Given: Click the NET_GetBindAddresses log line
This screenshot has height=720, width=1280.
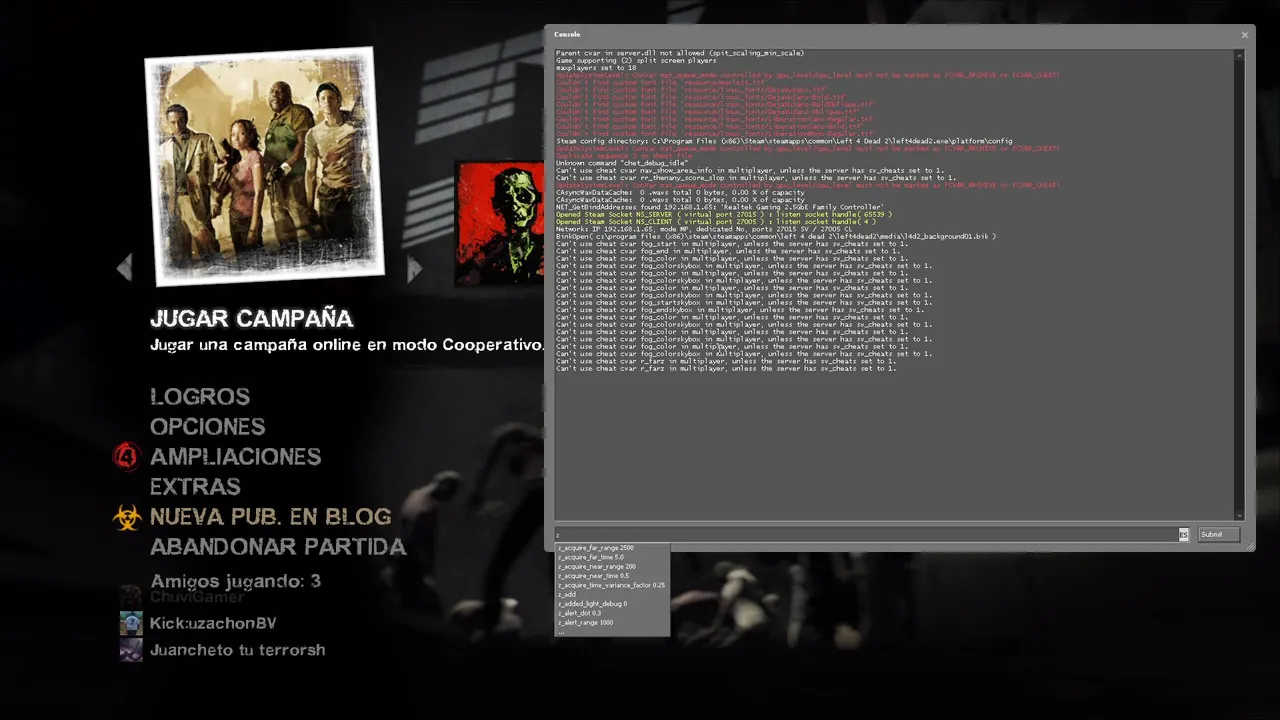Looking at the screenshot, I should (720, 207).
